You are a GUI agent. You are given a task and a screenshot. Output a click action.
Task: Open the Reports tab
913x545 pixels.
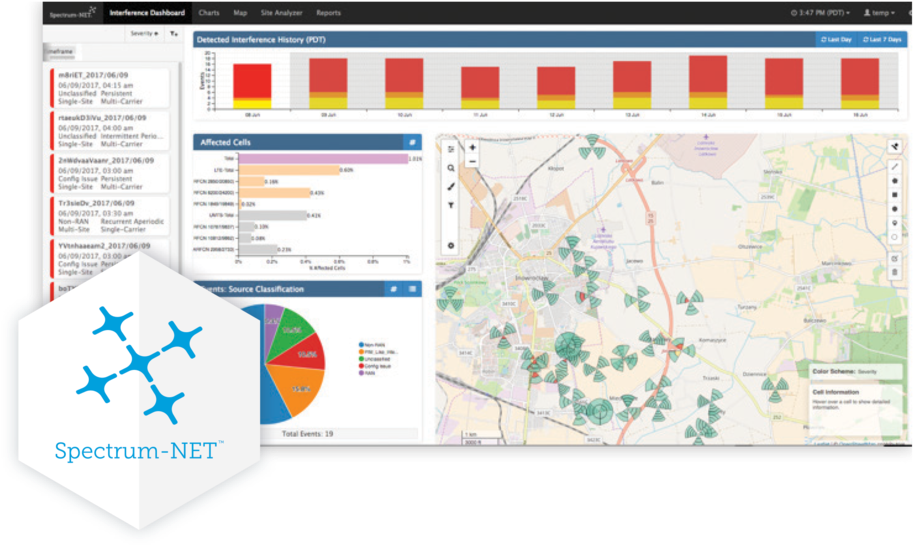(x=328, y=13)
